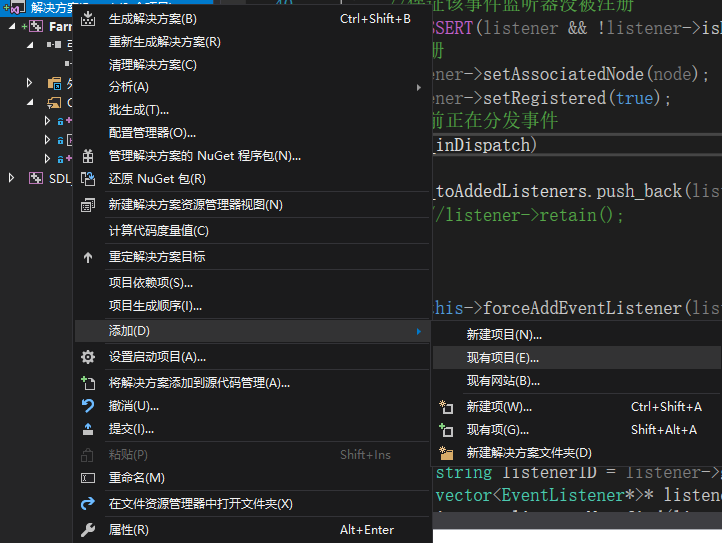722x543 pixels.
Task: Click the restore icon beside 还原 NuGet 包
Action: [x=88, y=179]
